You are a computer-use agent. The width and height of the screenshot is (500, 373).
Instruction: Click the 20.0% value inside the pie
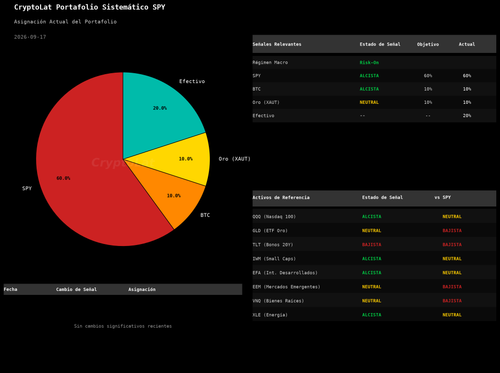[160, 108]
